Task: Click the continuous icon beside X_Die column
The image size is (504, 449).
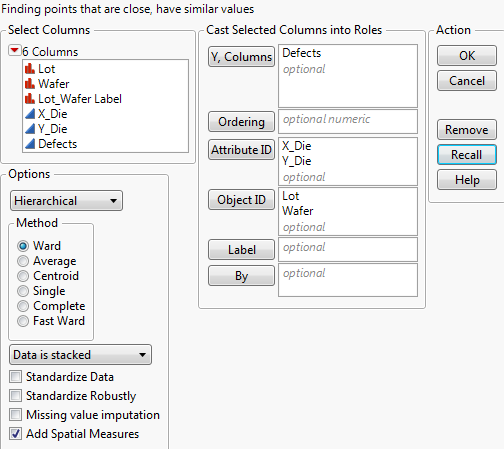Action: tap(30, 114)
